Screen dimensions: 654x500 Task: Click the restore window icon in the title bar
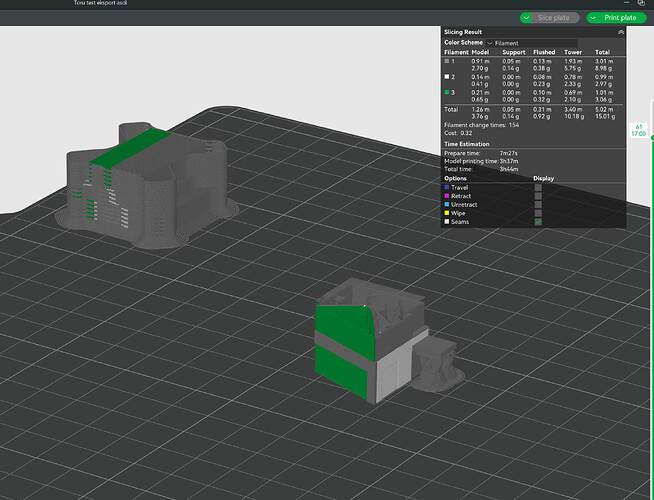(641, 3)
